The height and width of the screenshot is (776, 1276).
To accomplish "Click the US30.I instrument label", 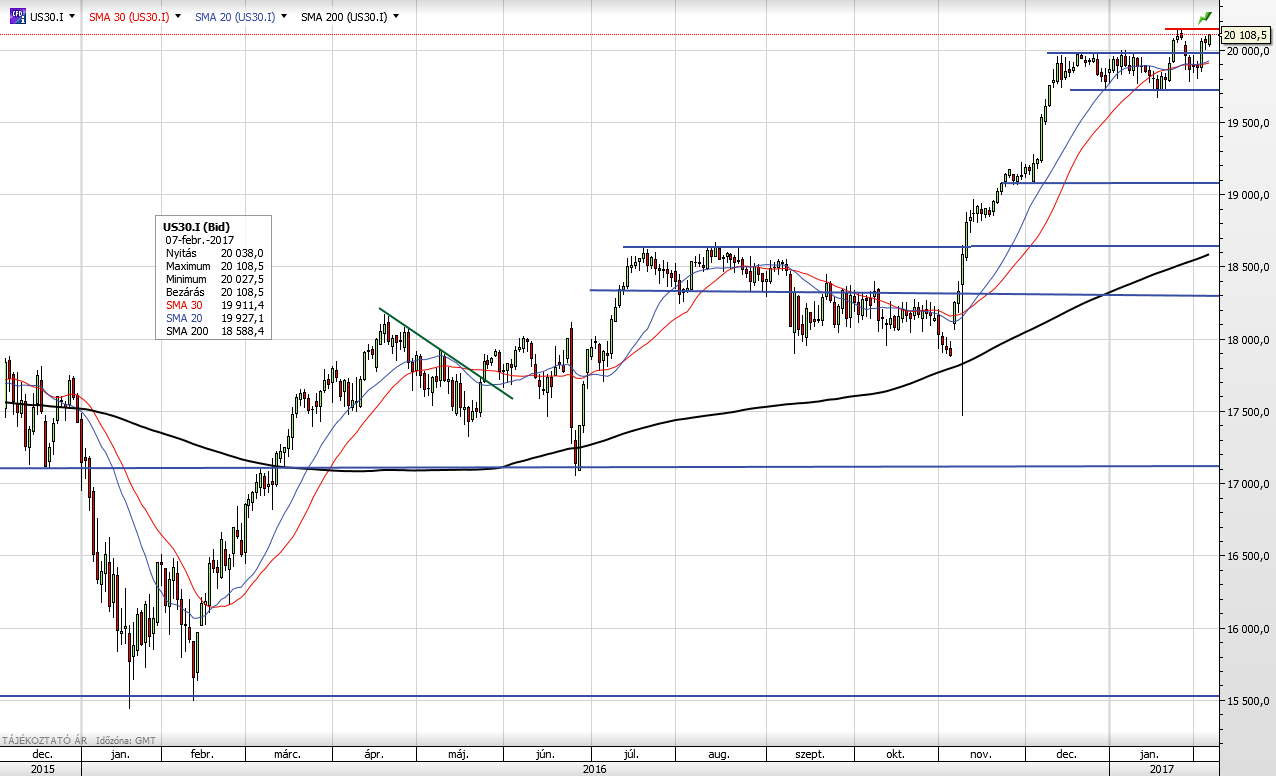I will (46, 17).
